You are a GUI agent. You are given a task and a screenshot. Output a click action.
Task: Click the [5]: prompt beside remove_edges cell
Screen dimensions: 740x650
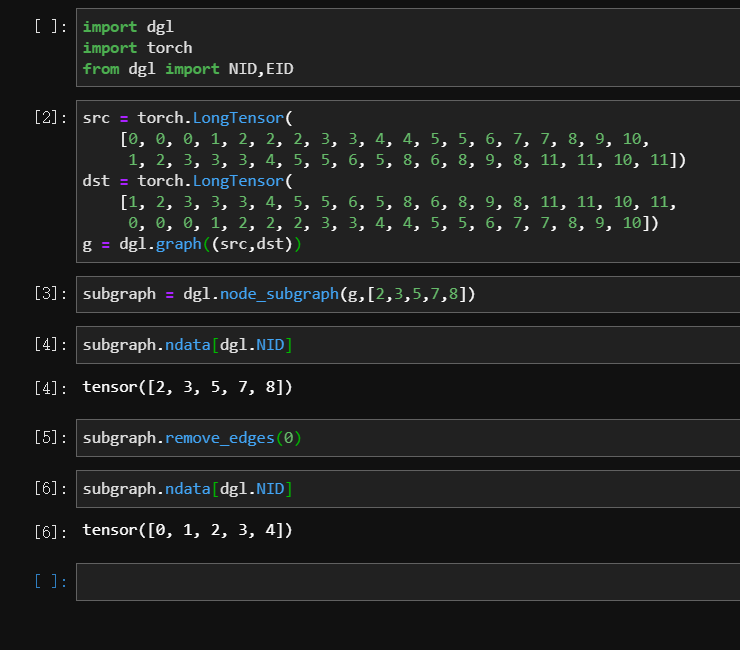pyautogui.click(x=50, y=438)
